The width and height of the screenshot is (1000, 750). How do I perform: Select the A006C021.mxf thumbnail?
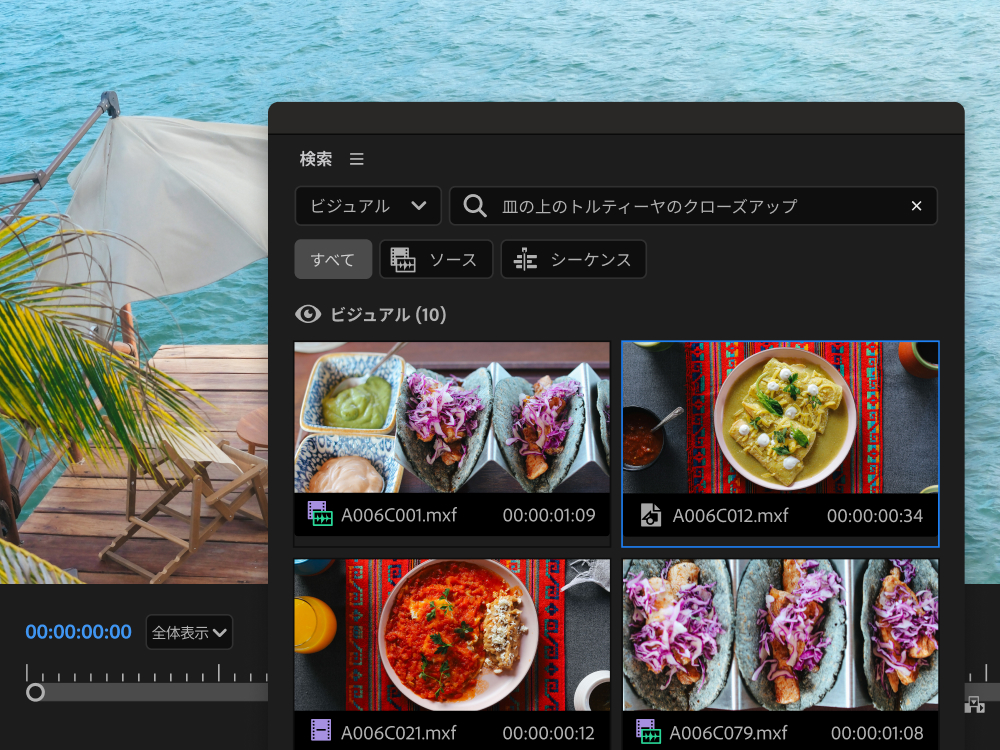[452, 635]
